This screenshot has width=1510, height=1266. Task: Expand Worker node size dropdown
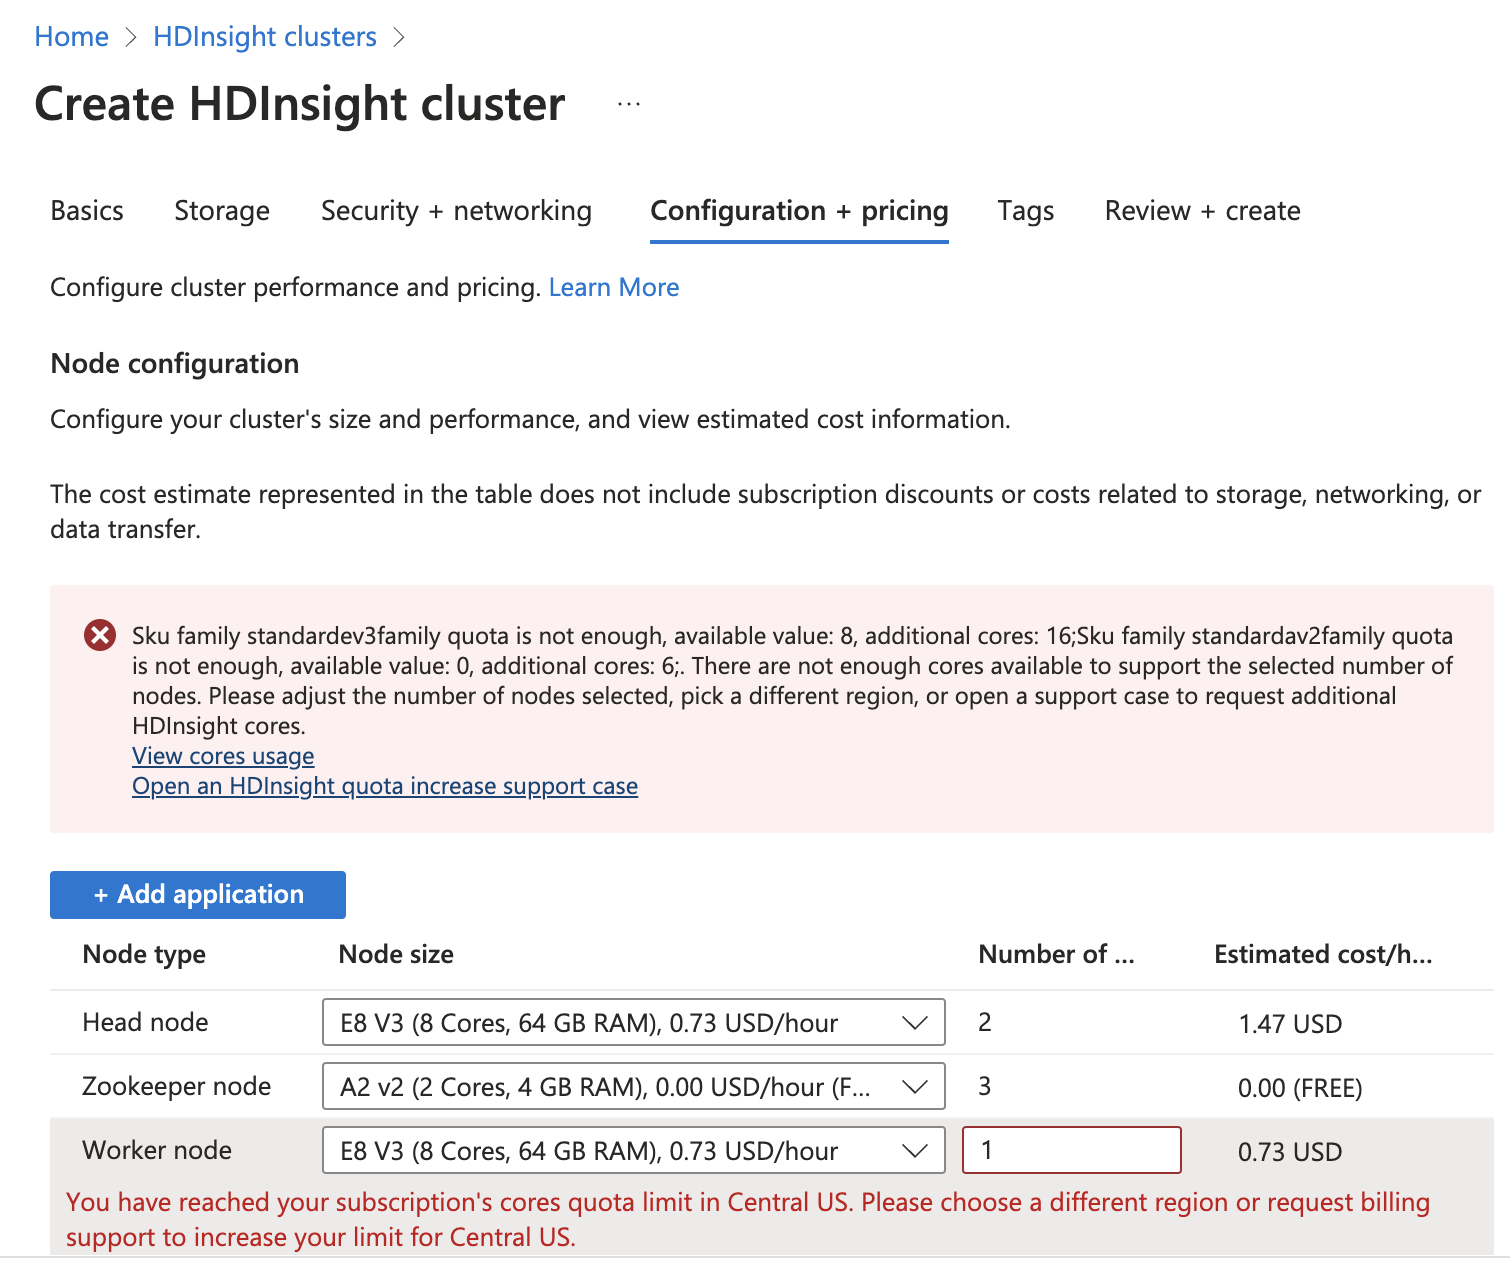633,1151
